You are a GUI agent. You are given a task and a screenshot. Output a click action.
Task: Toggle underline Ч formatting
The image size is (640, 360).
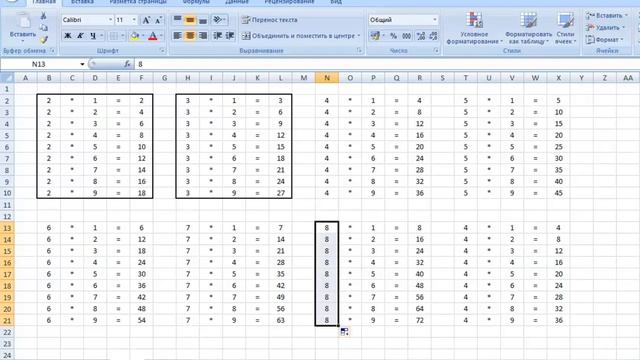tap(93, 36)
